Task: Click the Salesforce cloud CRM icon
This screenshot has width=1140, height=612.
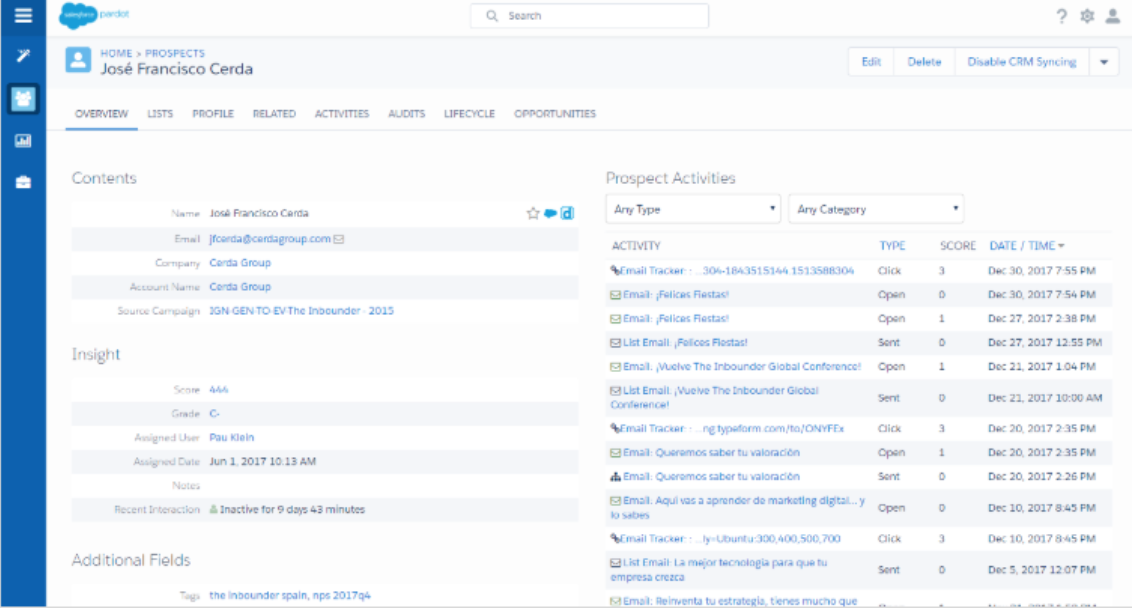Action: coord(550,213)
